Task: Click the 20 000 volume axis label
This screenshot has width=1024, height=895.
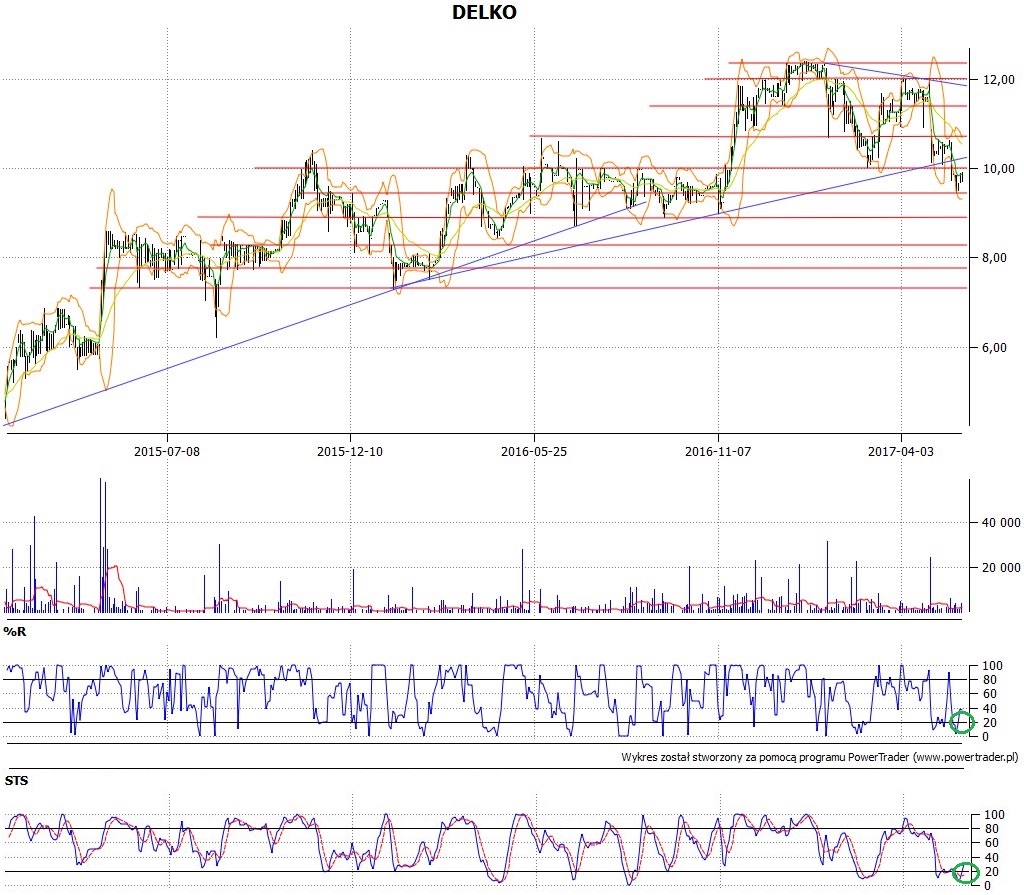Action: point(1001,568)
